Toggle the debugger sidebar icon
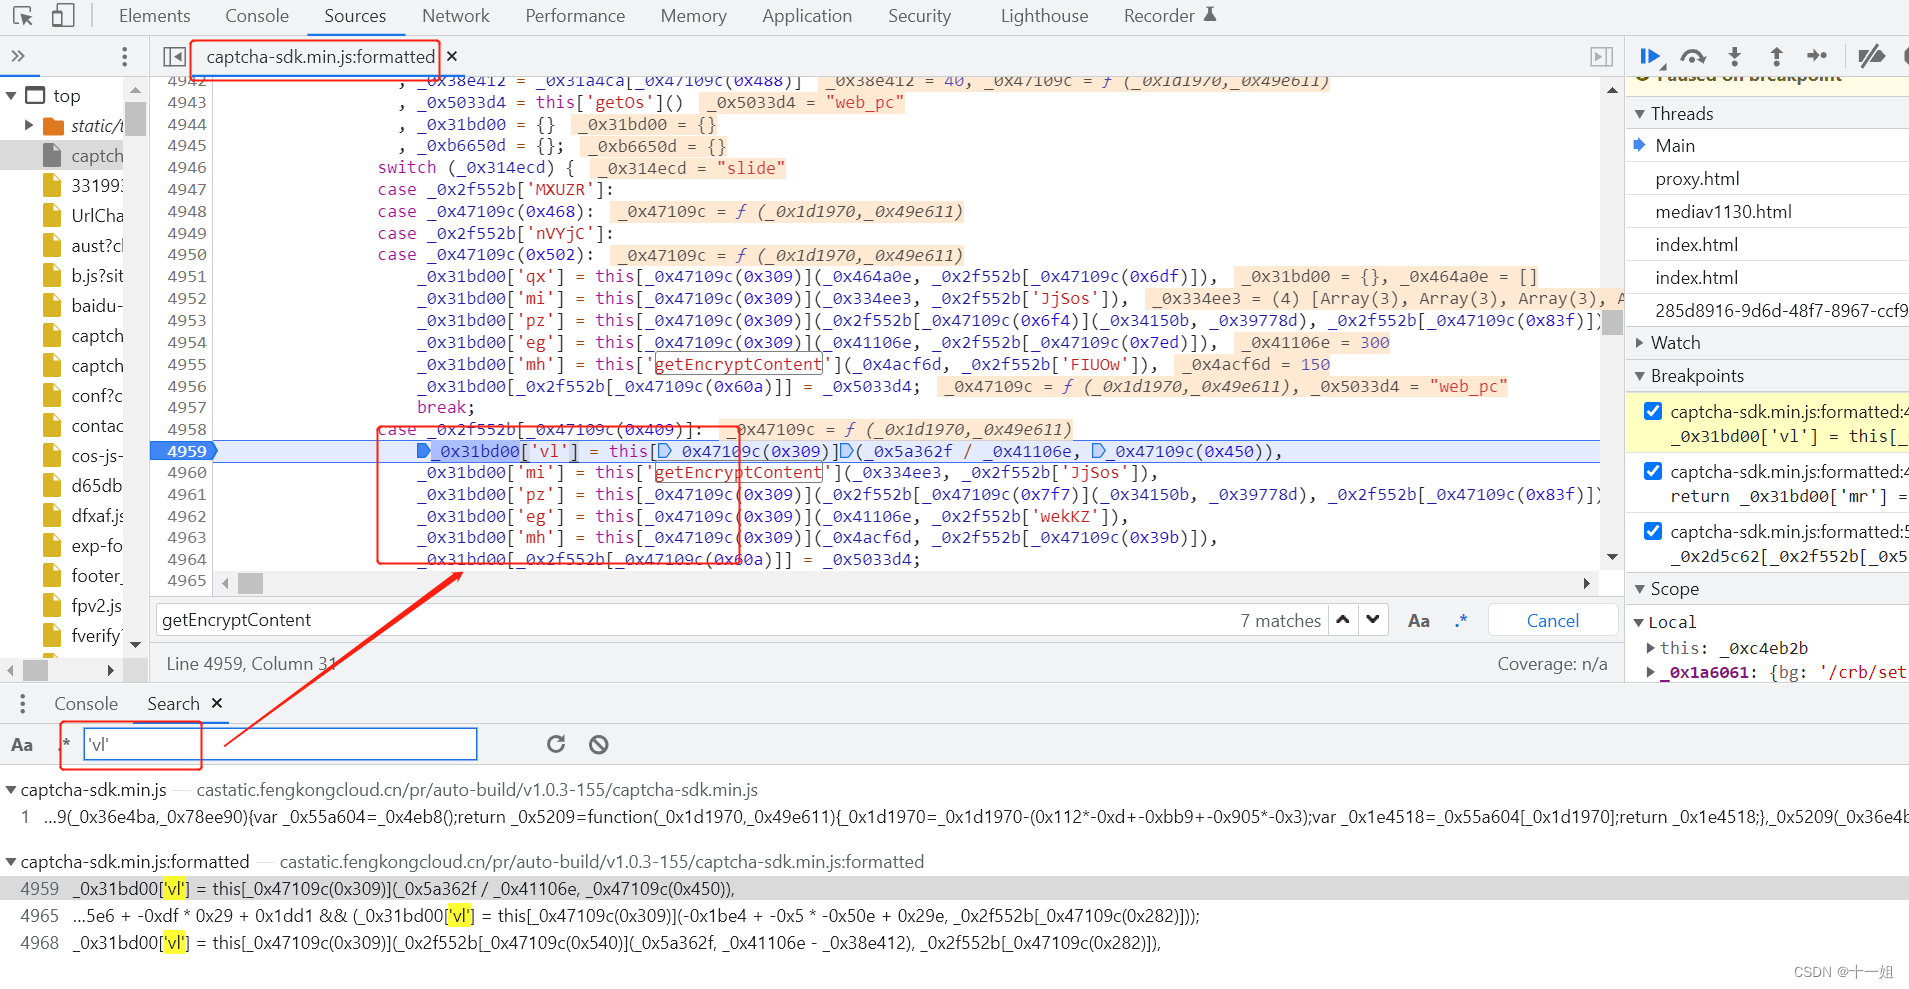1909x989 pixels. click(x=1601, y=57)
